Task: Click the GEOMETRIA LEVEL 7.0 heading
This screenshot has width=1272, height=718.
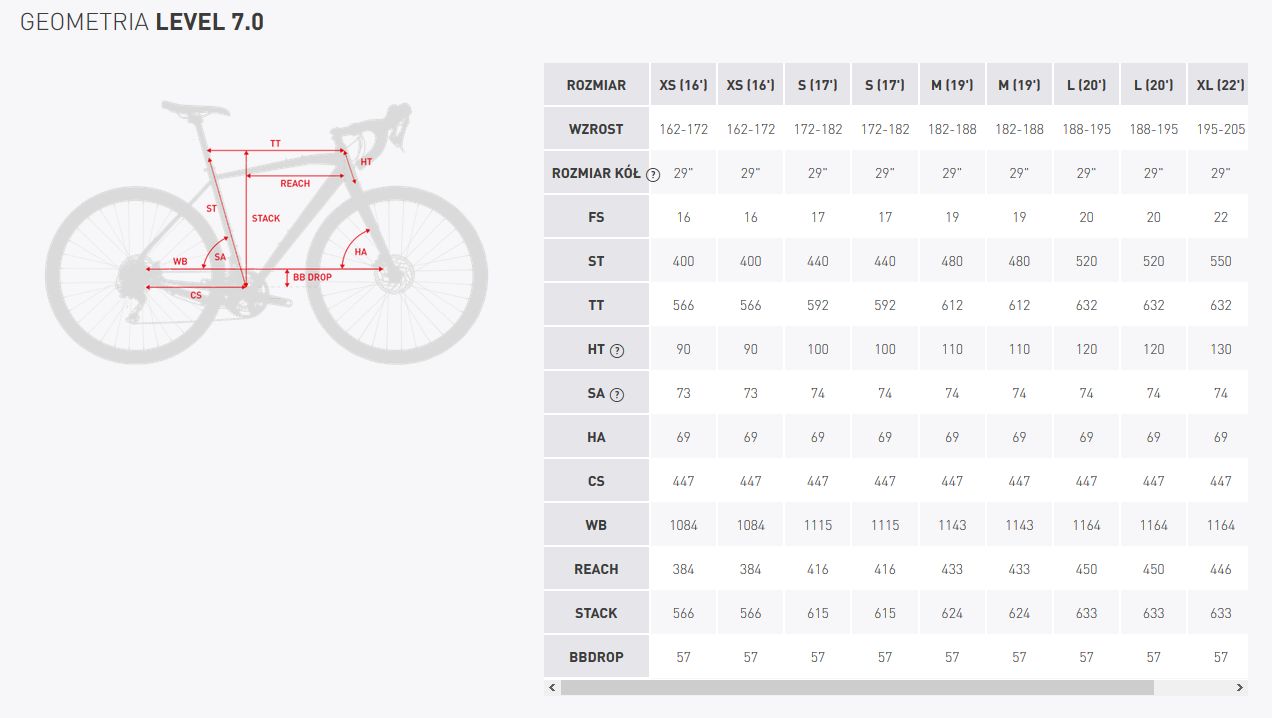Action: (x=142, y=22)
